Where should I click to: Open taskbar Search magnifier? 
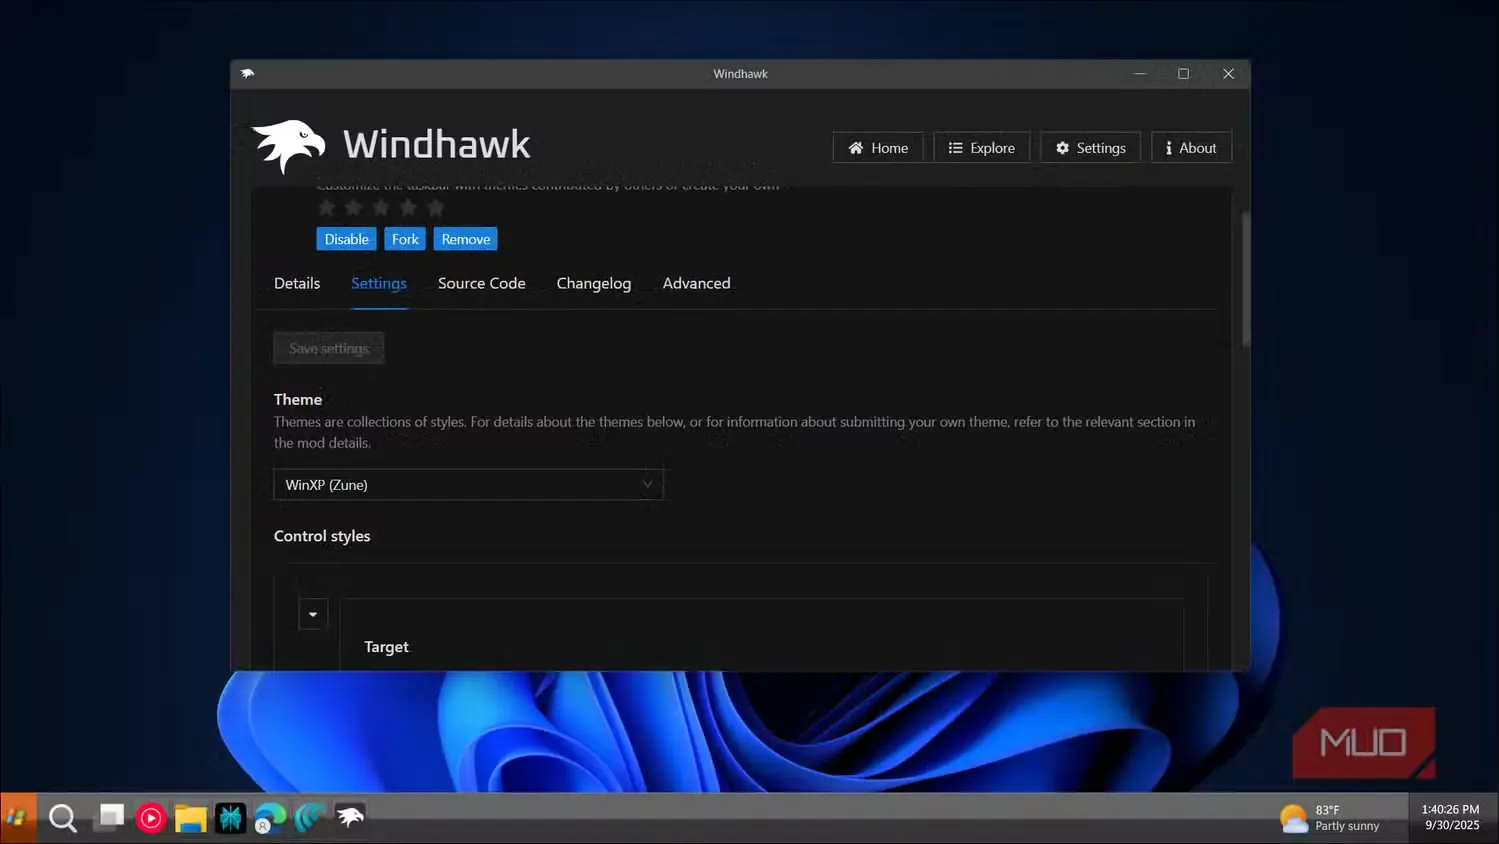click(63, 818)
